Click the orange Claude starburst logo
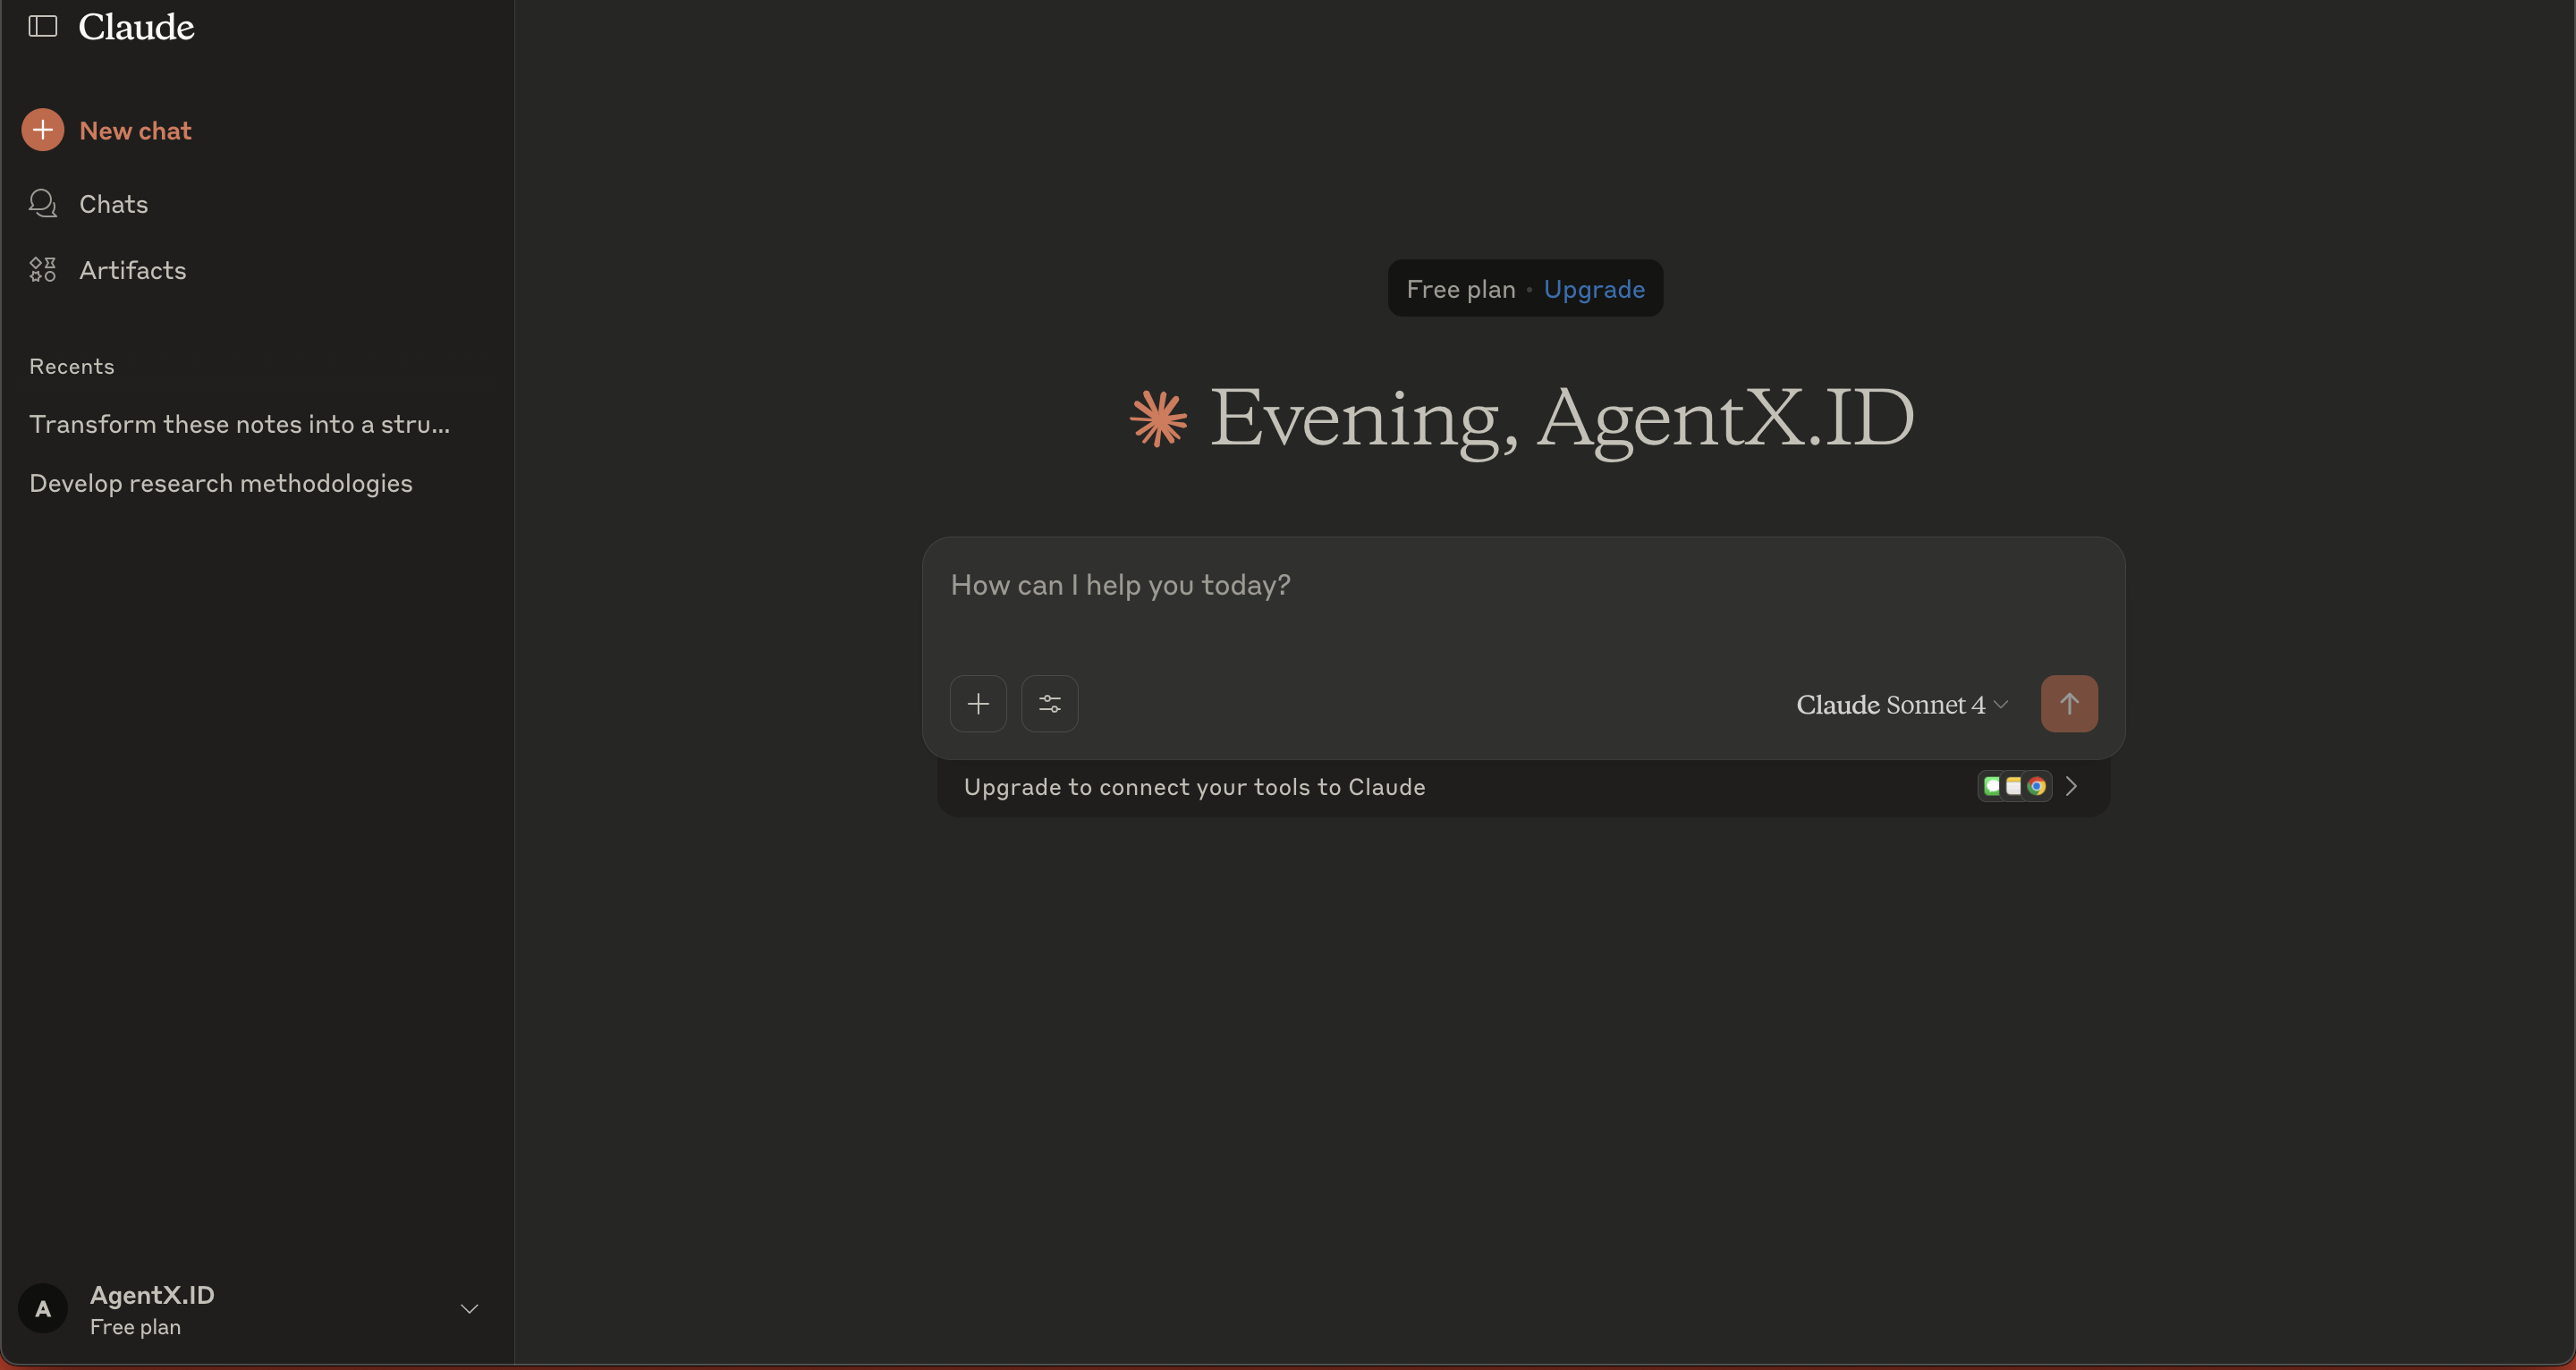Screen dimensions: 2576x1370 pos(1158,418)
